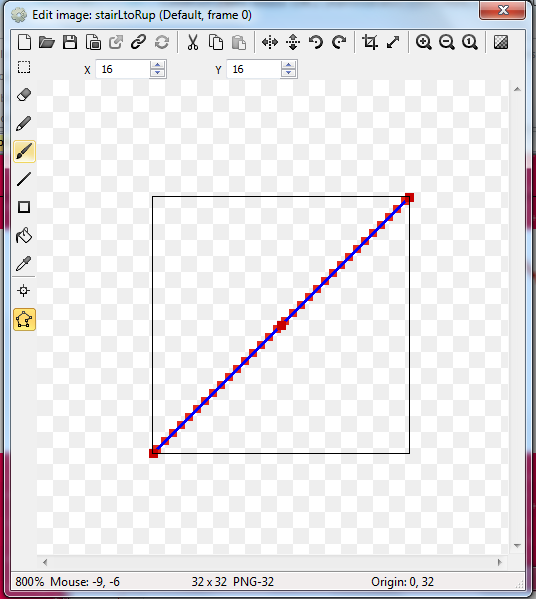Flip the image horizontally
The width and height of the screenshot is (536, 599).
coord(270,42)
